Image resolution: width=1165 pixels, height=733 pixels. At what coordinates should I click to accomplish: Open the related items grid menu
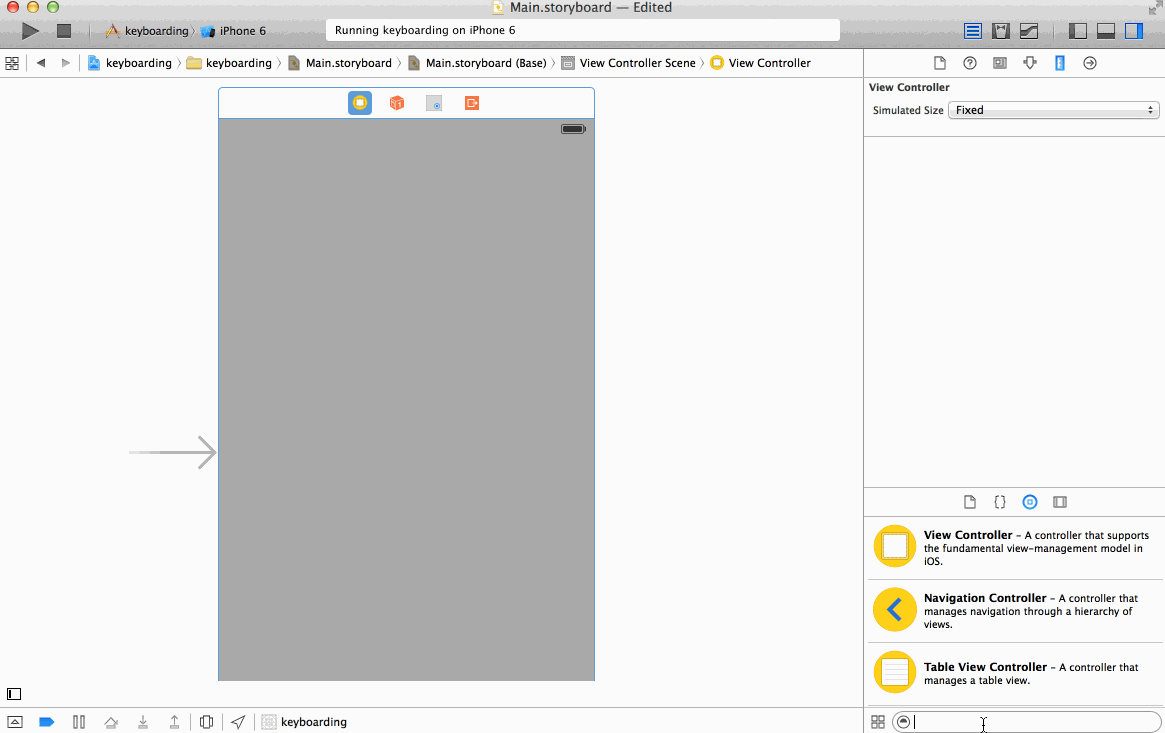(12, 63)
